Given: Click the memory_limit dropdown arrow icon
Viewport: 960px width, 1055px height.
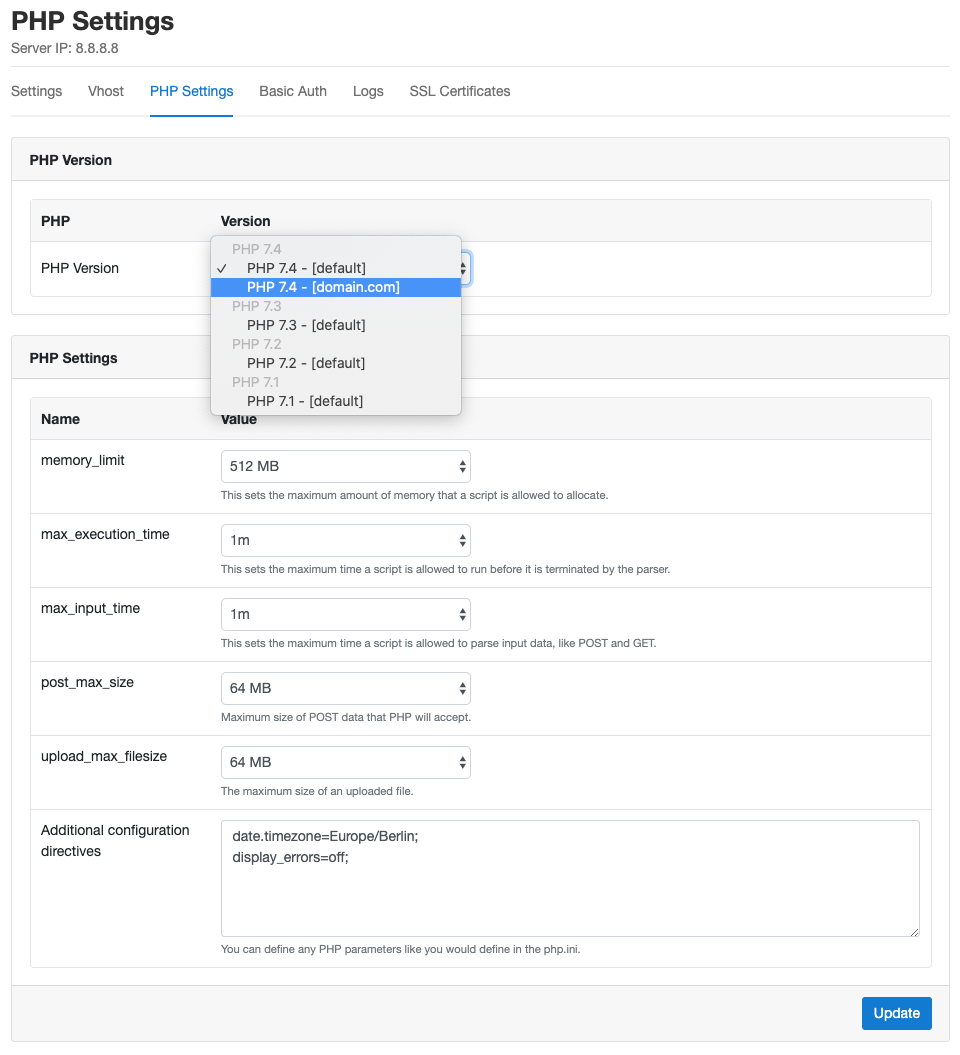Looking at the screenshot, I should pyautogui.click(x=462, y=466).
